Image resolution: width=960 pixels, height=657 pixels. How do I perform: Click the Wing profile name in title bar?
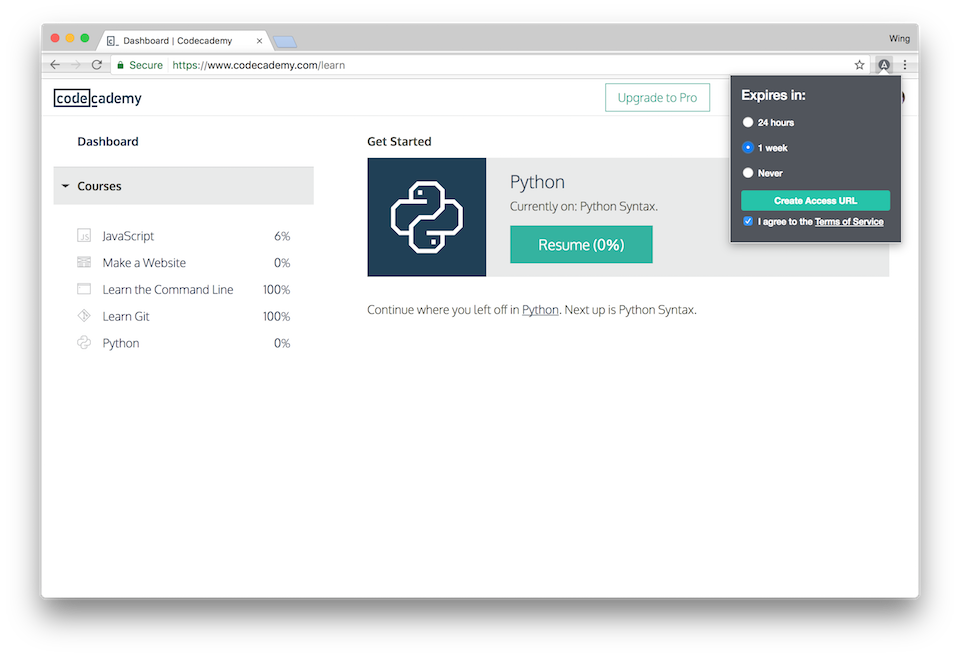(x=899, y=39)
